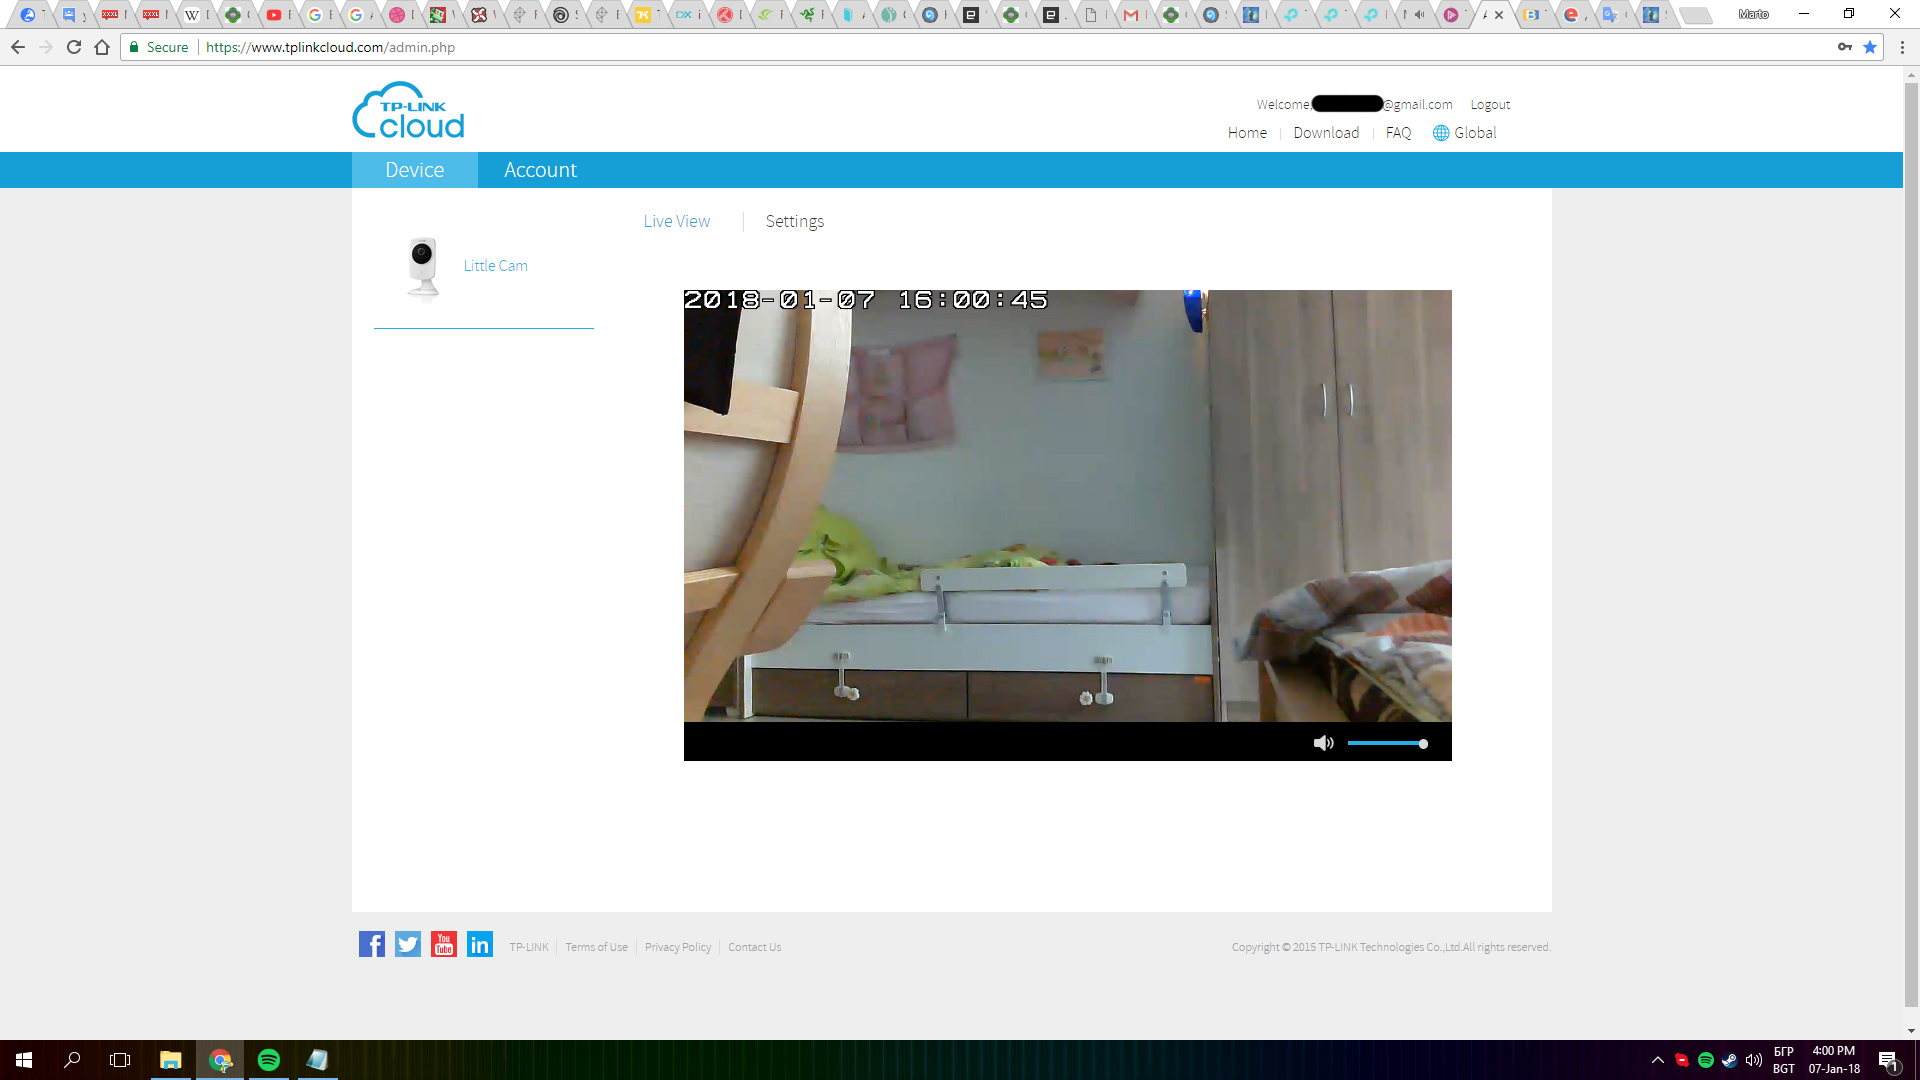1920x1080 pixels.
Task: Bookmark page with star icon
Action: pyautogui.click(x=1869, y=47)
